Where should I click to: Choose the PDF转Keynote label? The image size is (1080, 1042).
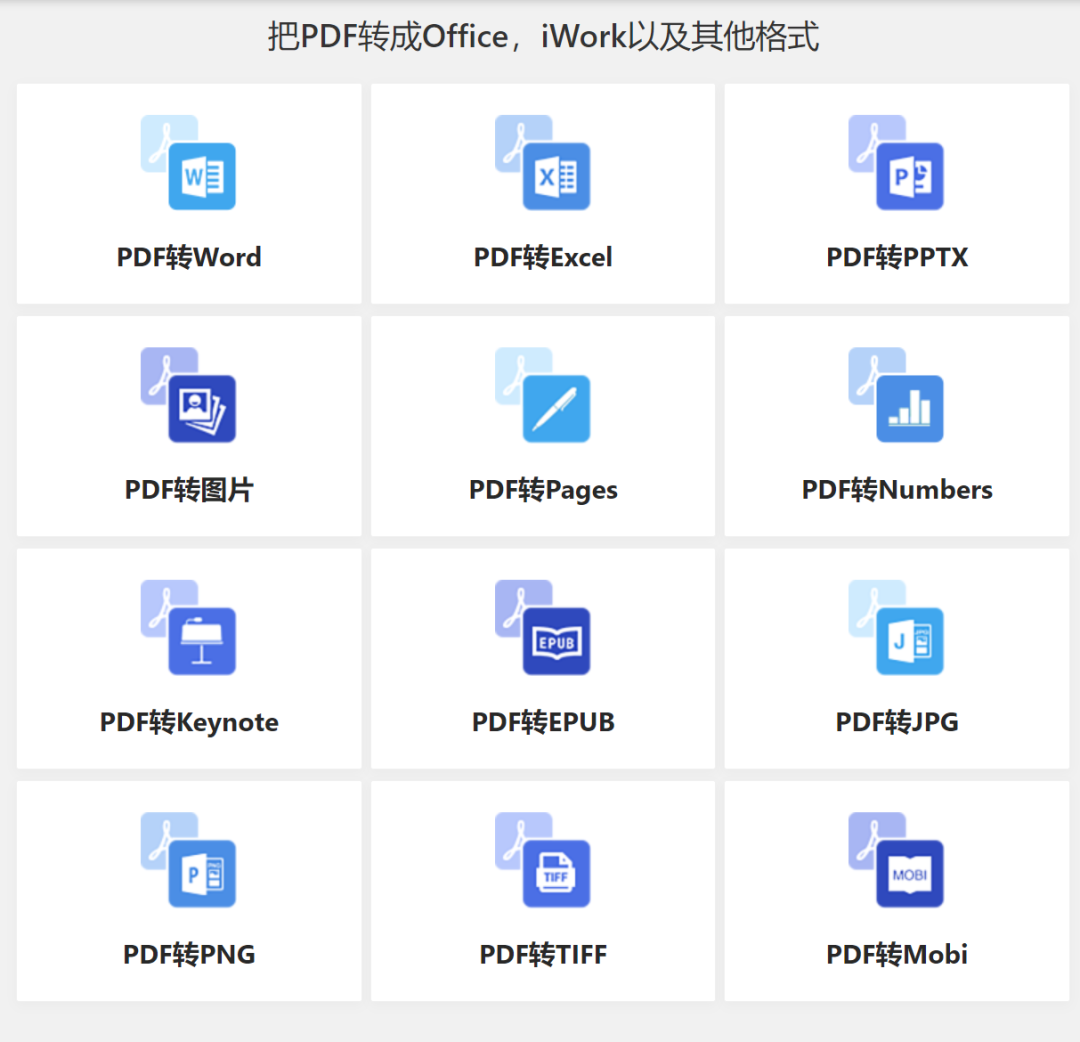tap(189, 722)
